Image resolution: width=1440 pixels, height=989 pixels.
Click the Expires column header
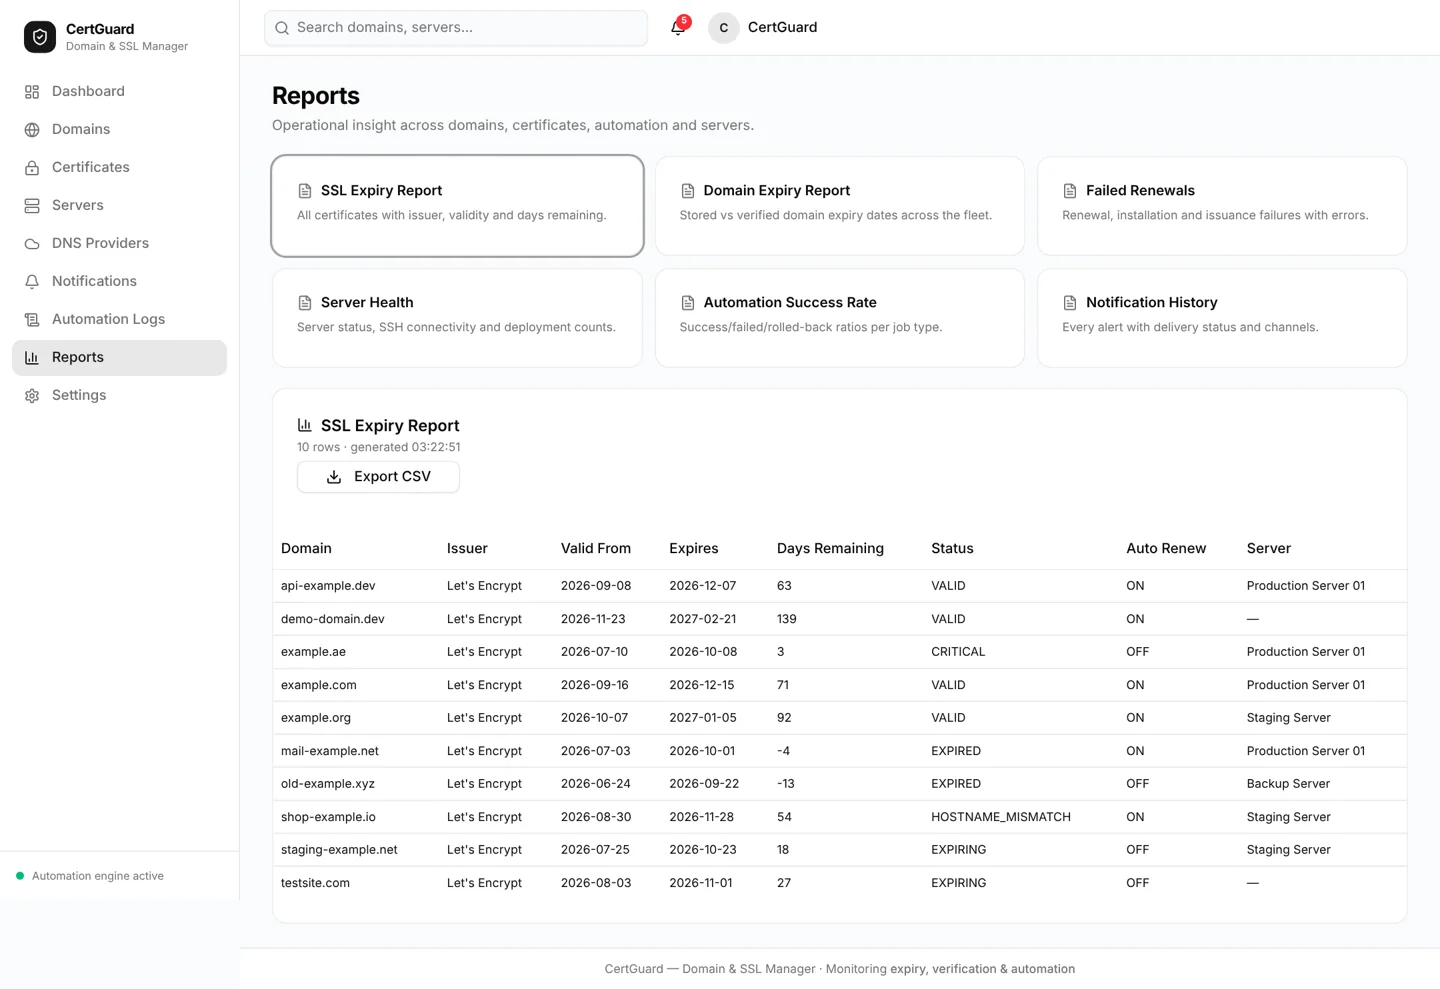click(x=694, y=549)
